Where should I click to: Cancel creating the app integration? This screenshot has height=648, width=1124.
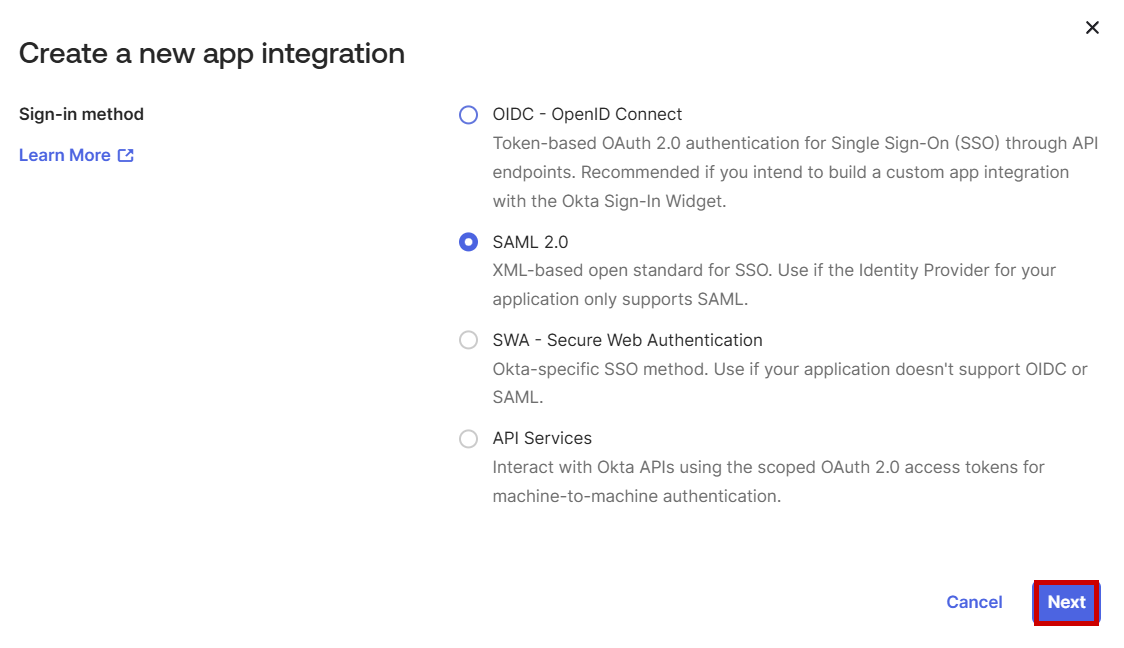point(974,602)
